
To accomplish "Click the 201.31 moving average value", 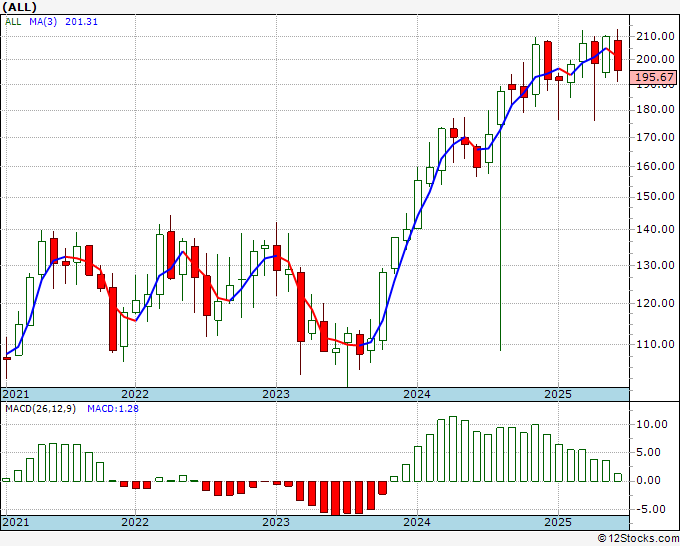I will pos(81,22).
